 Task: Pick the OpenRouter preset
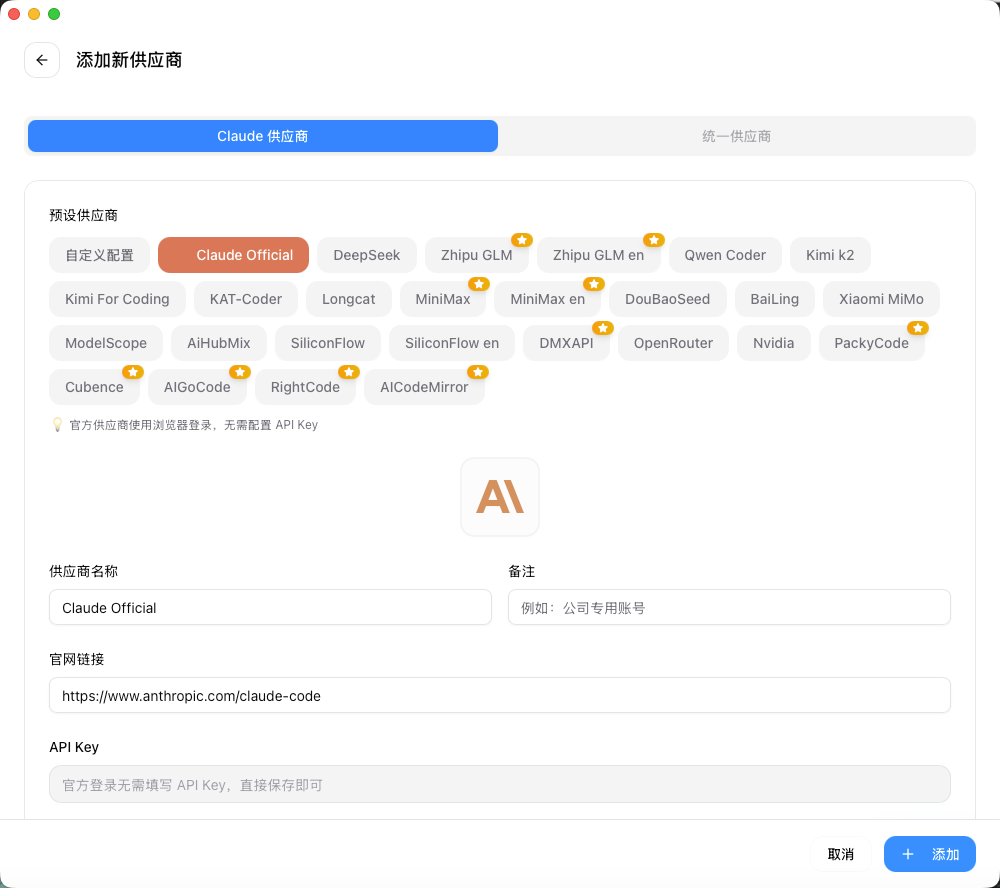tap(673, 343)
